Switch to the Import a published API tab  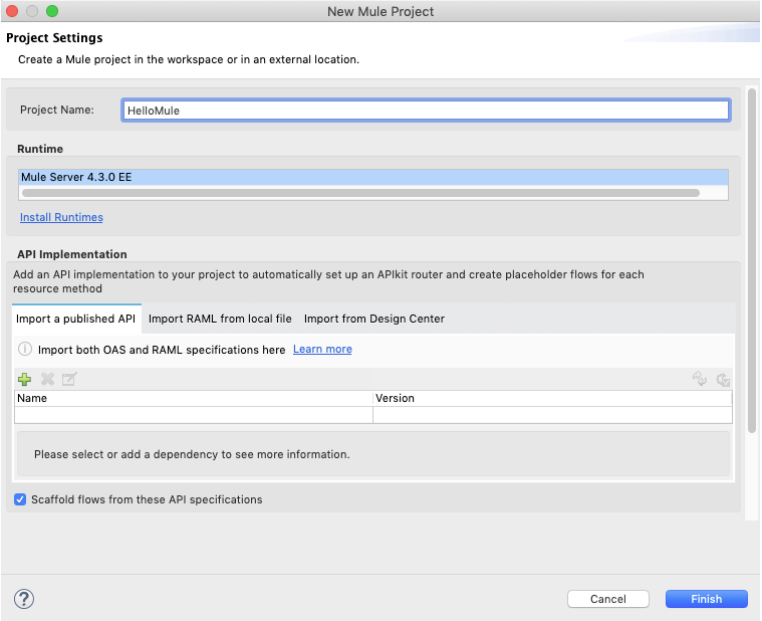click(76, 319)
